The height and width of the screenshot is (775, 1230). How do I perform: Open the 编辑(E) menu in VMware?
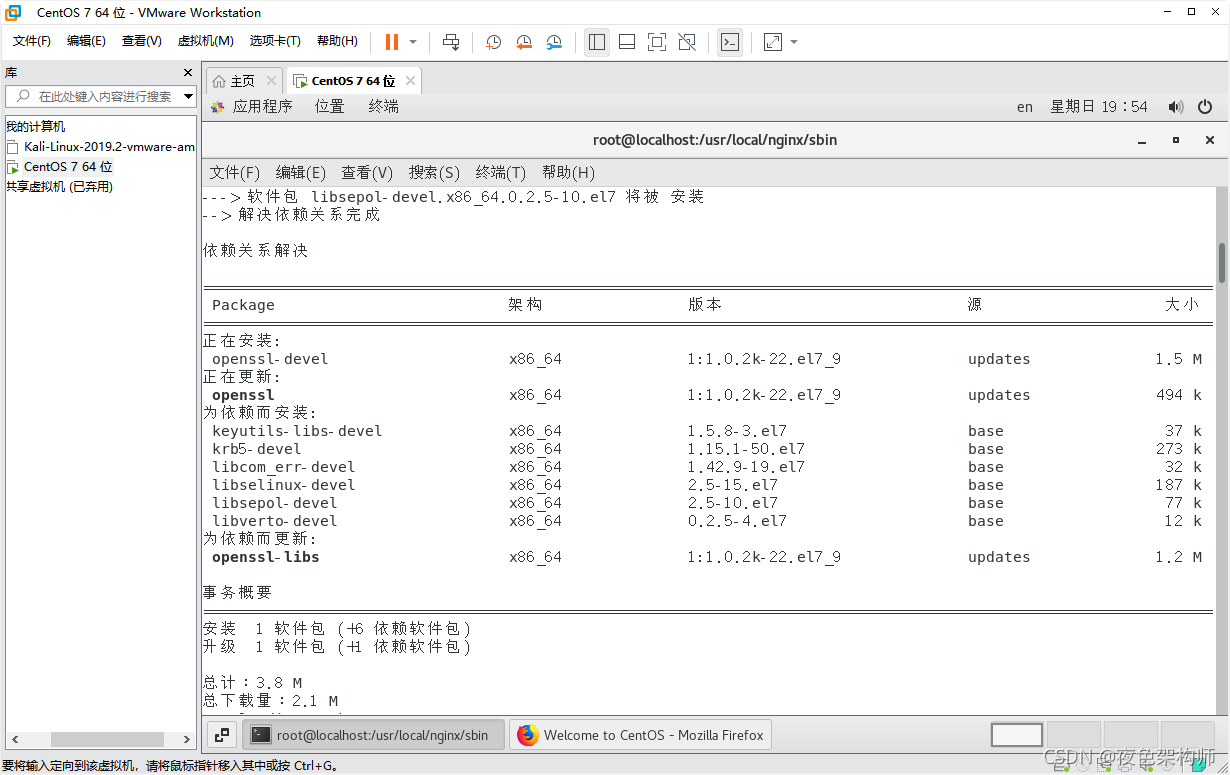pyautogui.click(x=86, y=41)
